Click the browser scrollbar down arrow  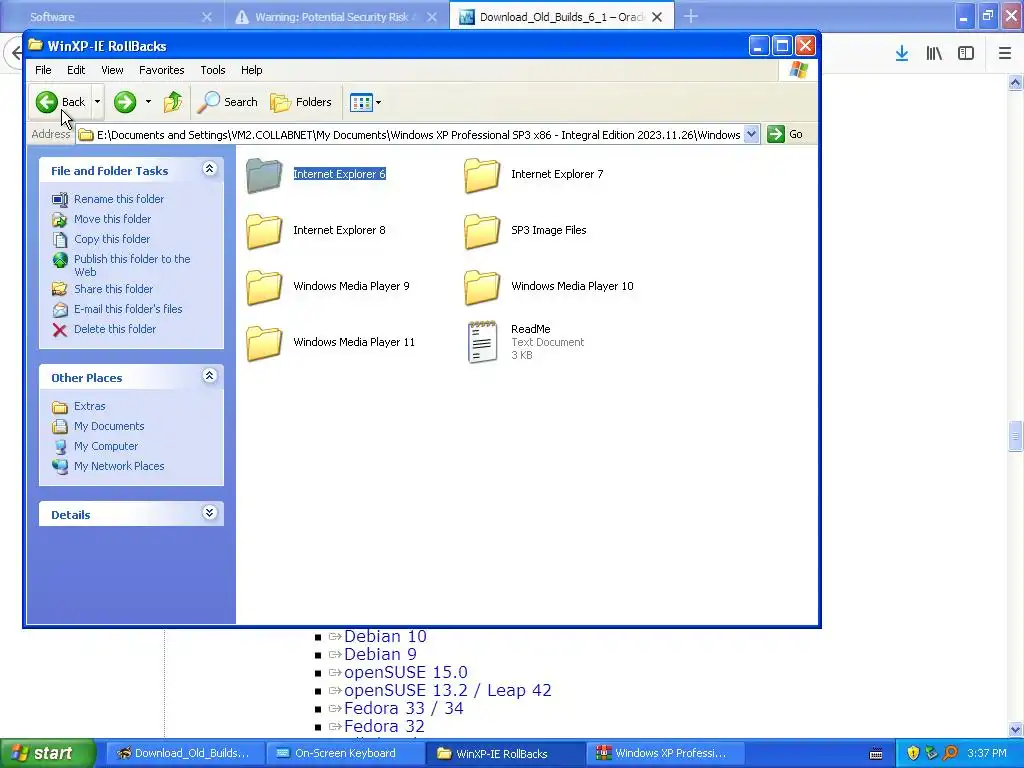pyautogui.click(x=1015, y=729)
